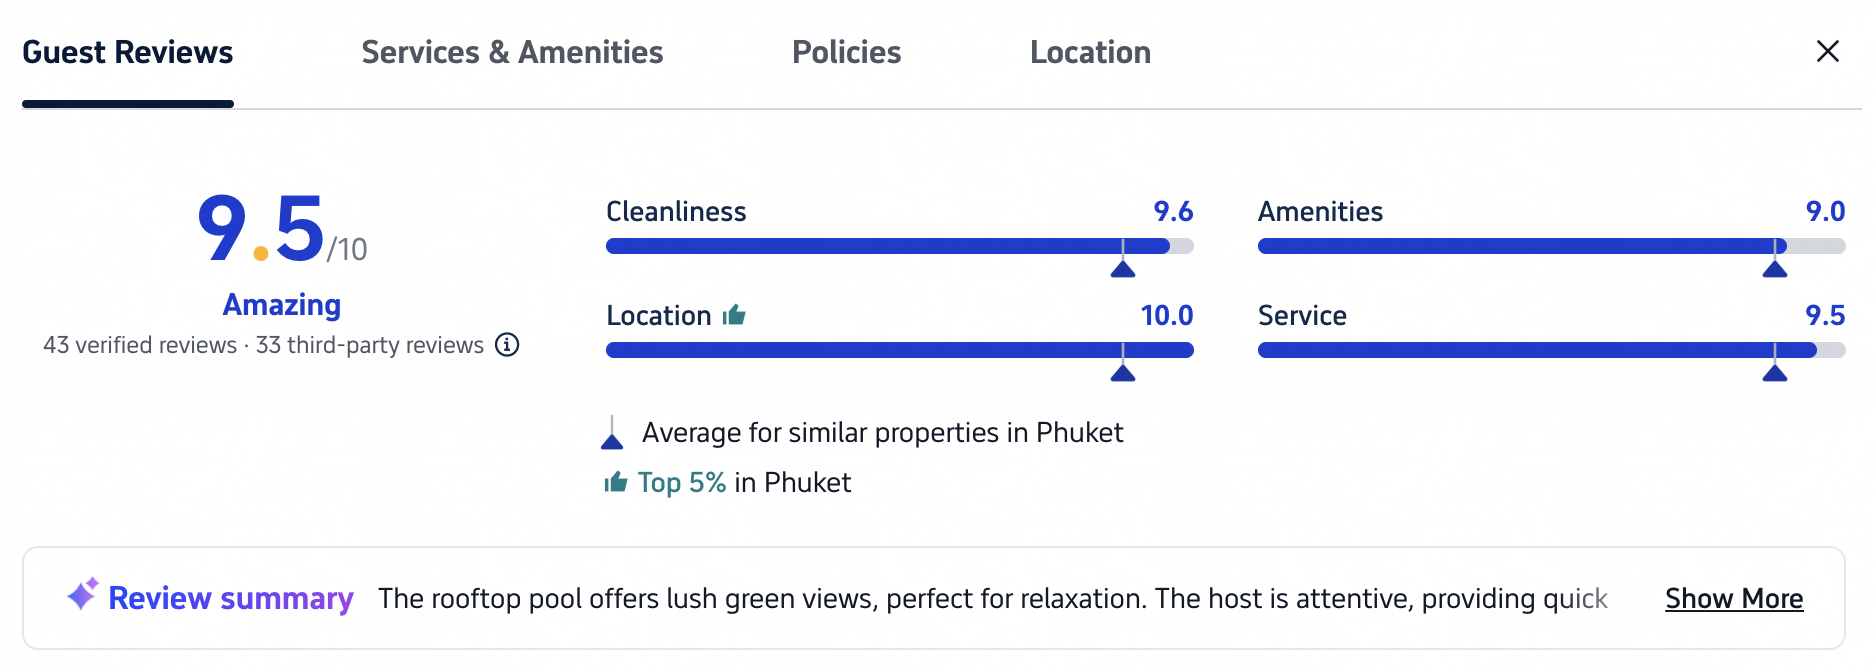Select the Location tab

pos(1090,52)
